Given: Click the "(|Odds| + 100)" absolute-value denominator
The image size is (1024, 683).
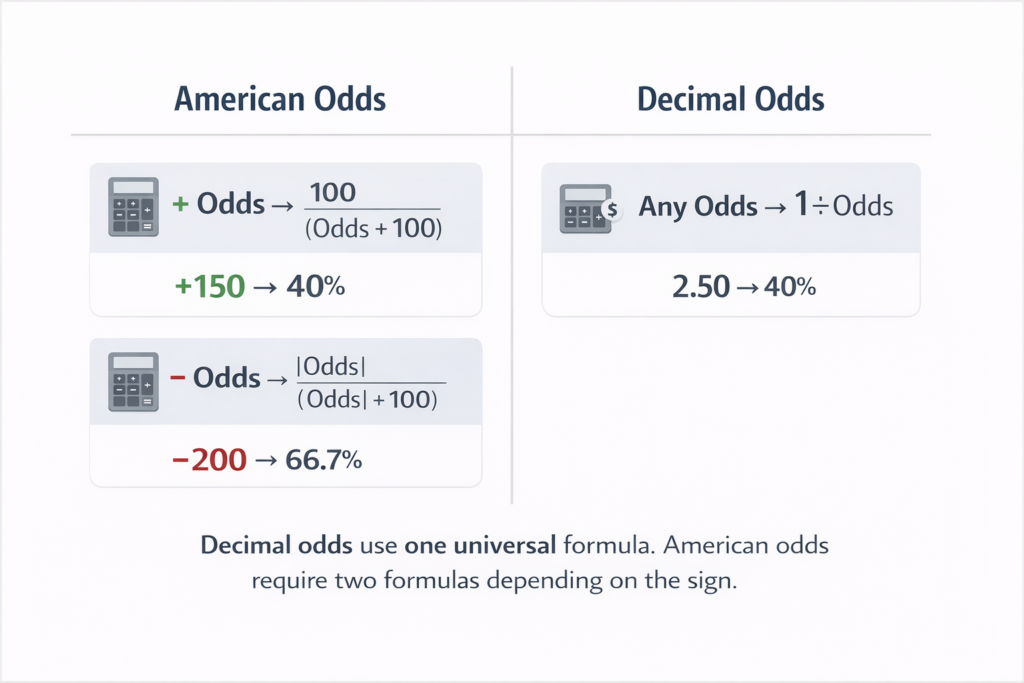Looking at the screenshot, I should (369, 401).
